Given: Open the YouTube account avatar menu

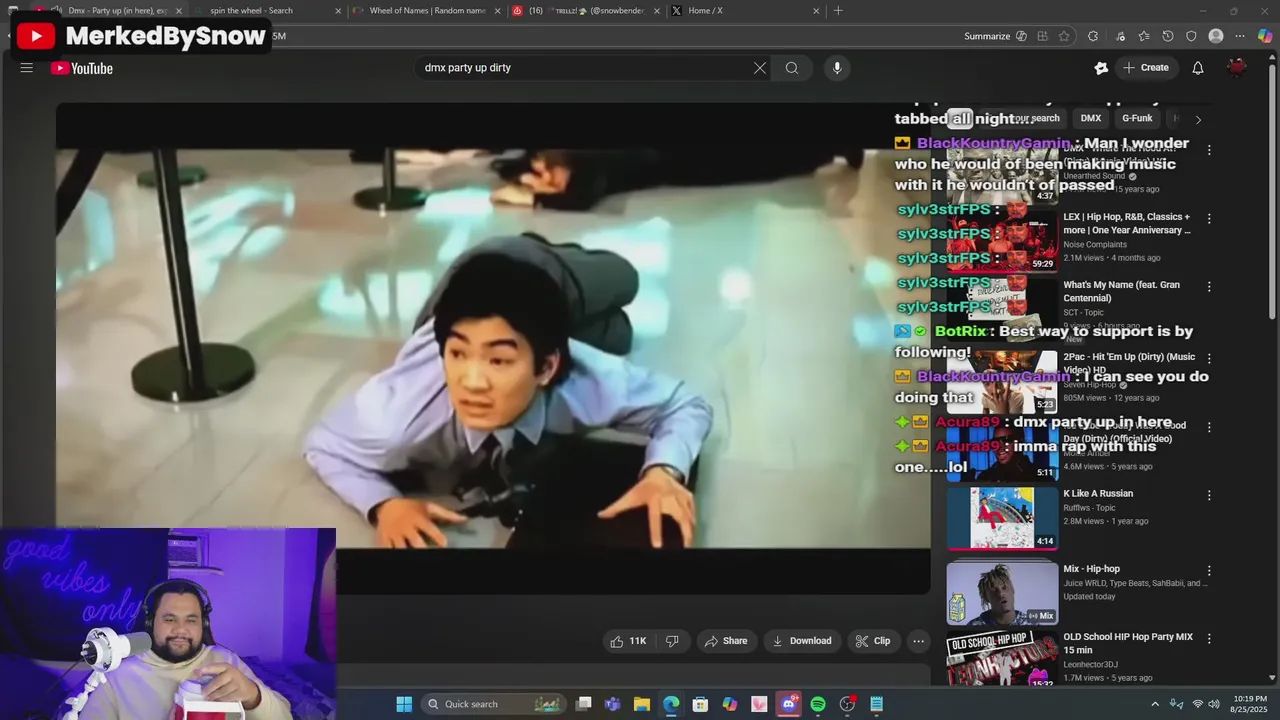Looking at the screenshot, I should (x=1237, y=68).
